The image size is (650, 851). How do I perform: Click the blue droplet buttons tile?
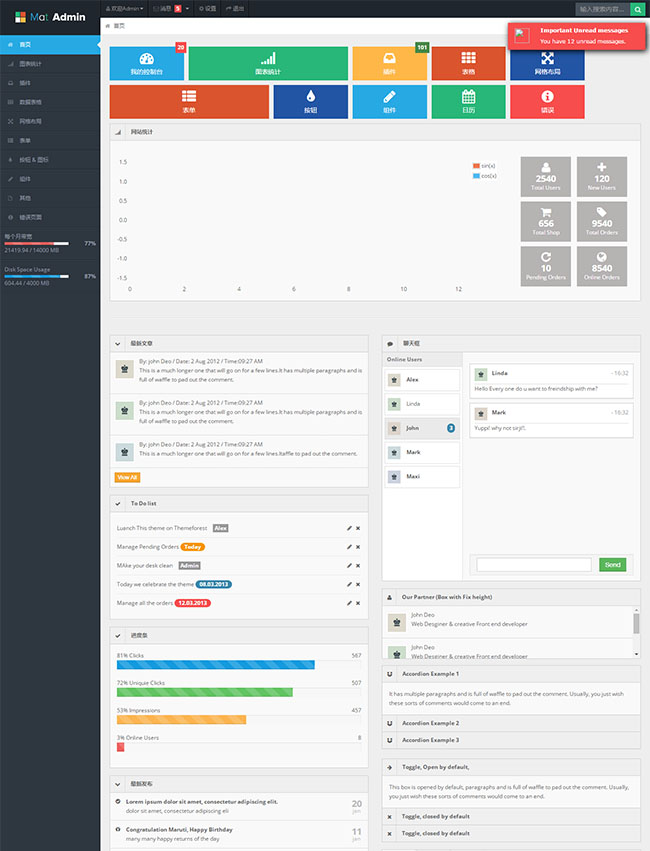[310, 101]
